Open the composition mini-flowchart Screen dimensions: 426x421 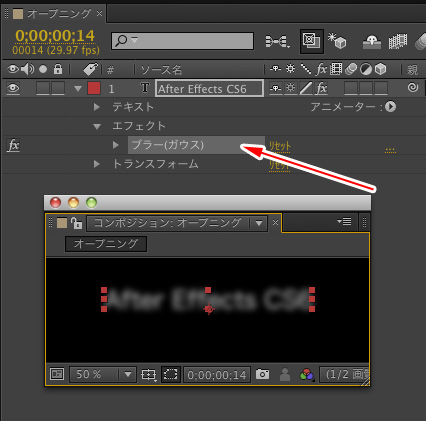click(277, 42)
